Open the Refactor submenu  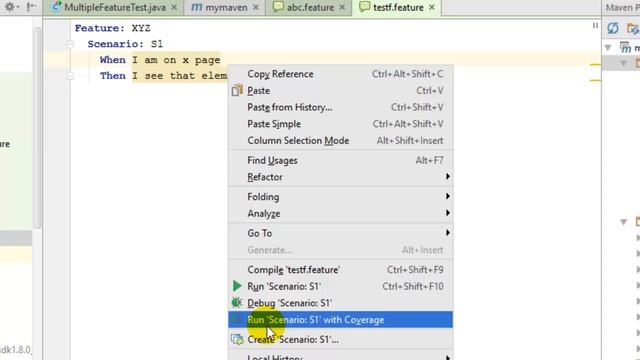click(x=340, y=177)
